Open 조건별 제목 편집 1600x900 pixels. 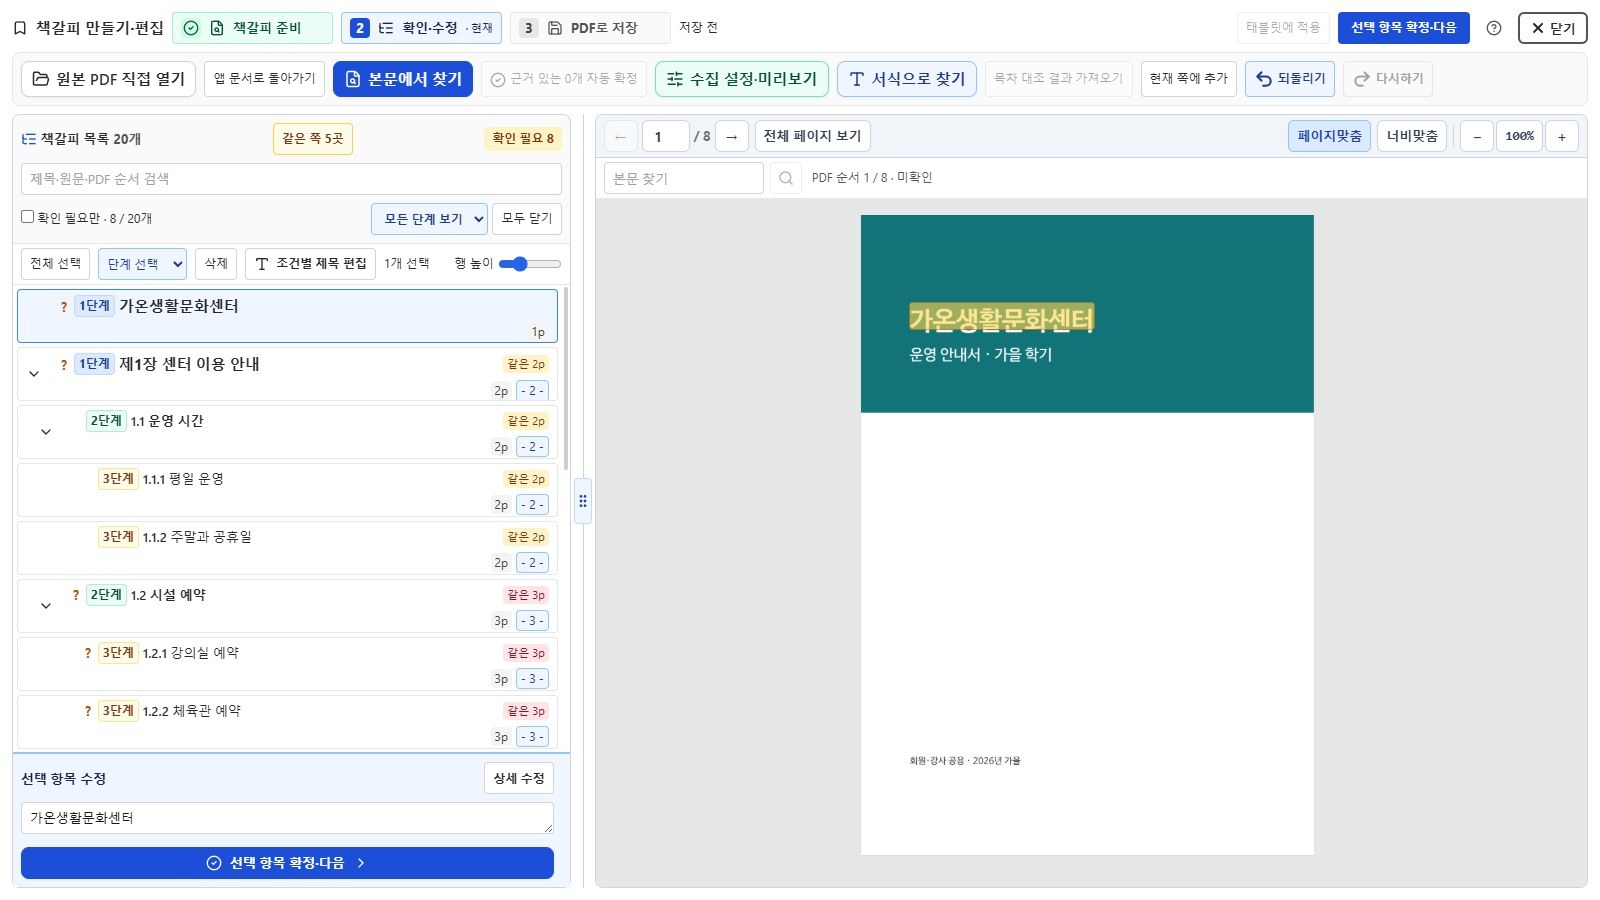[x=311, y=264]
